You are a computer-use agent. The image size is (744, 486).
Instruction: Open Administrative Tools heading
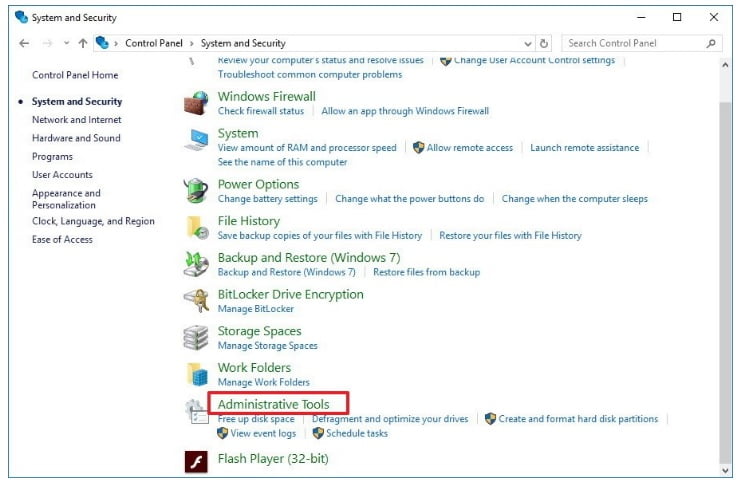click(274, 404)
